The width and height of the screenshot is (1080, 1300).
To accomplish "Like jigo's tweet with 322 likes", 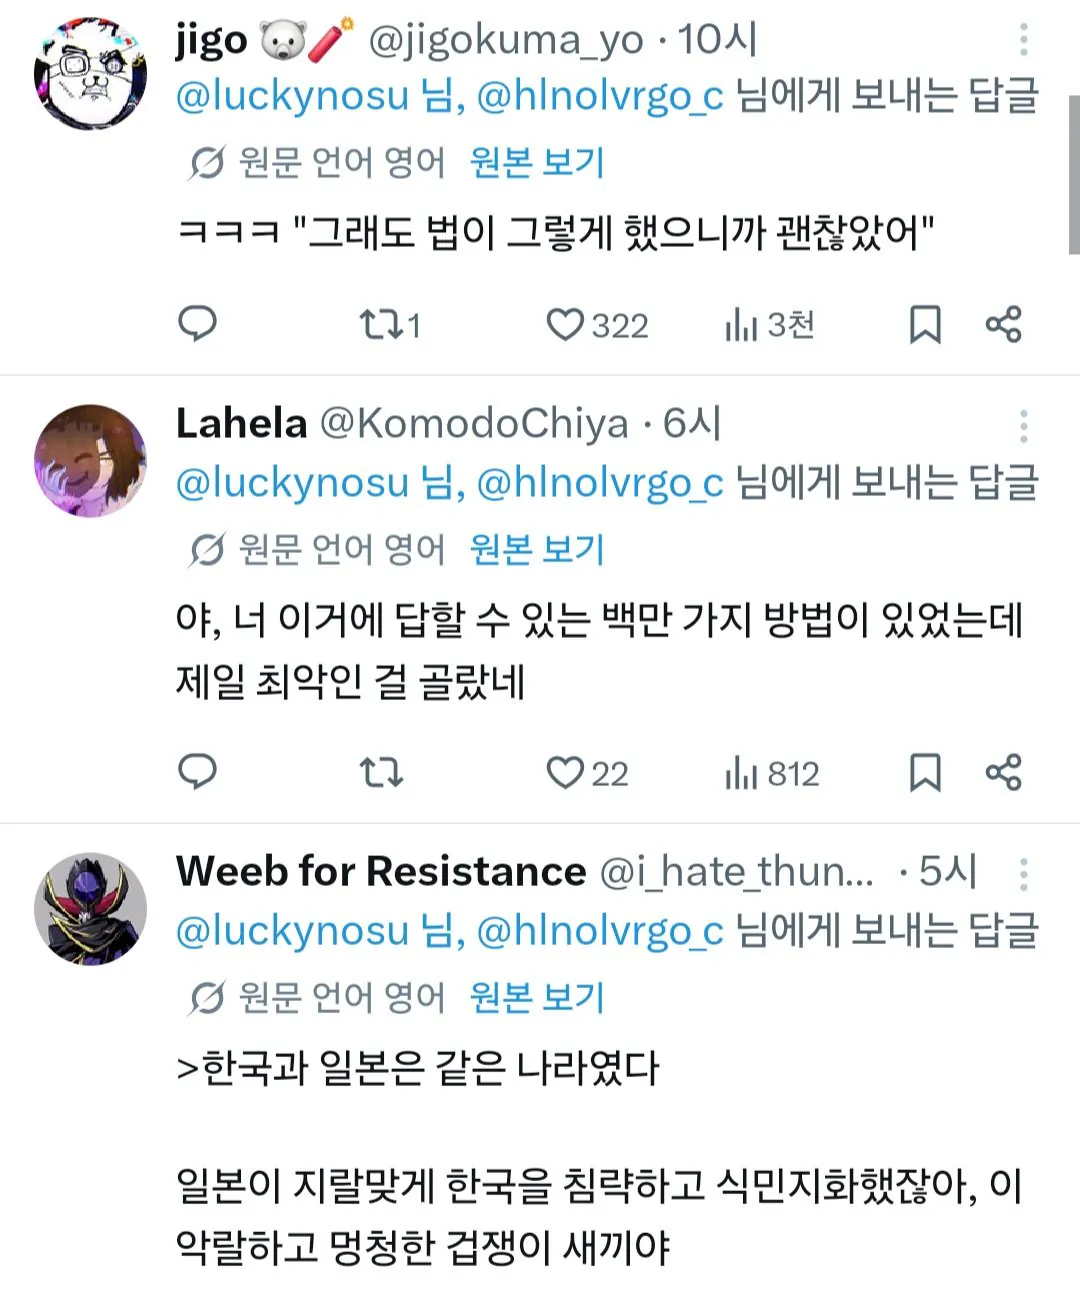I will (x=565, y=324).
